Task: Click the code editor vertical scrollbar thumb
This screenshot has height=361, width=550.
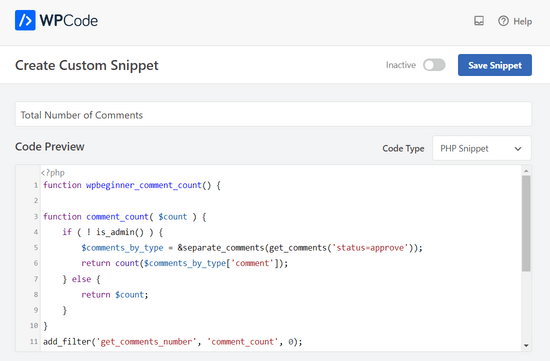Action: coord(526,223)
